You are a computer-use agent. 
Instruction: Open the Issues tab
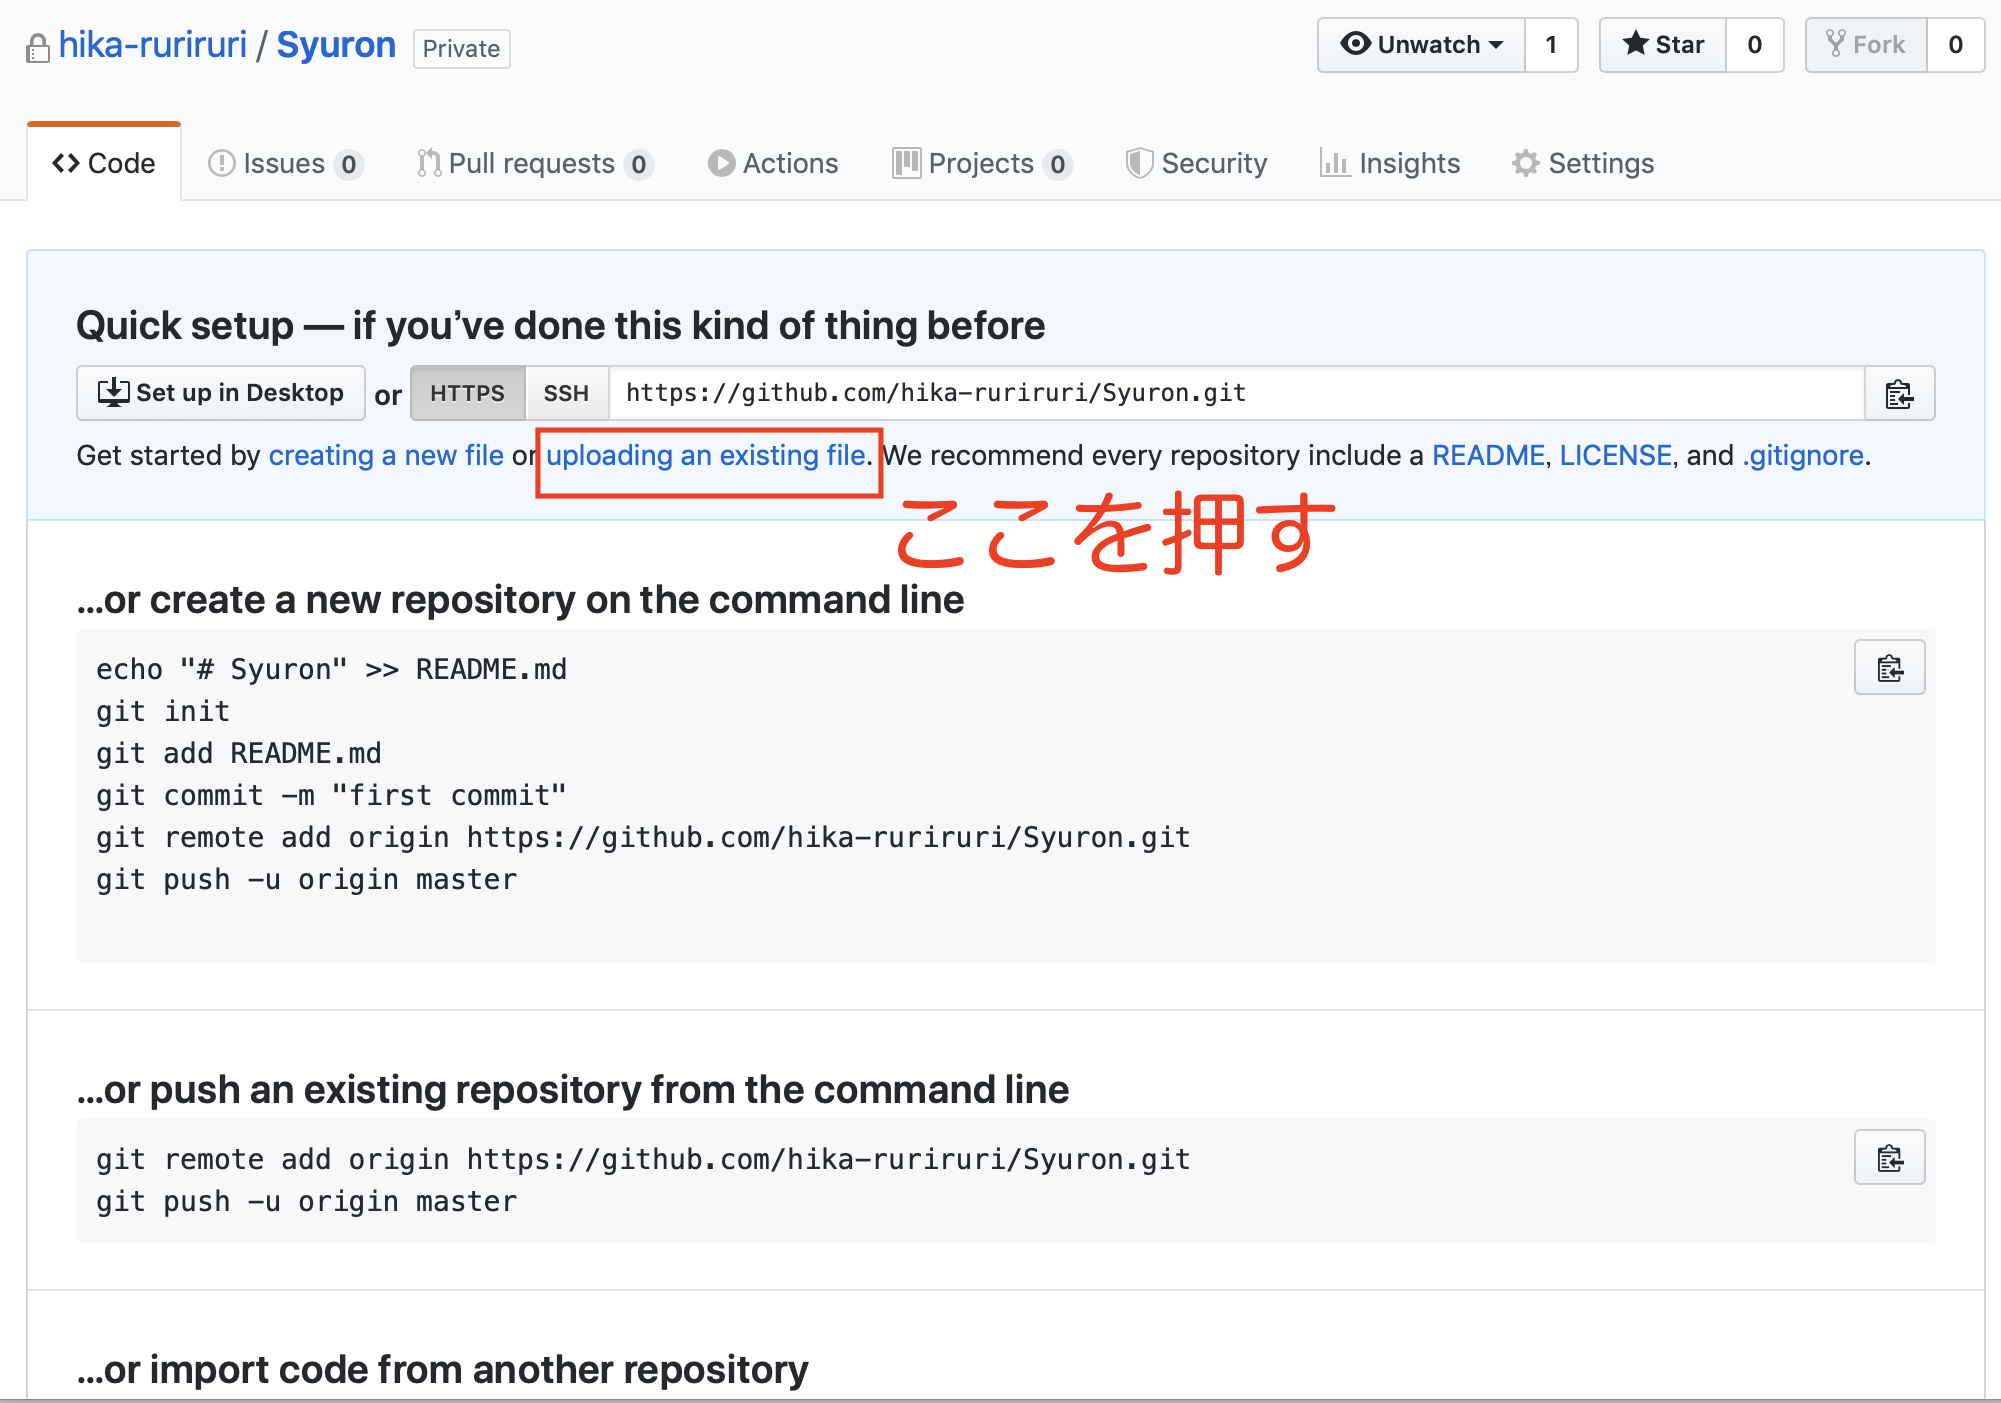click(x=283, y=162)
